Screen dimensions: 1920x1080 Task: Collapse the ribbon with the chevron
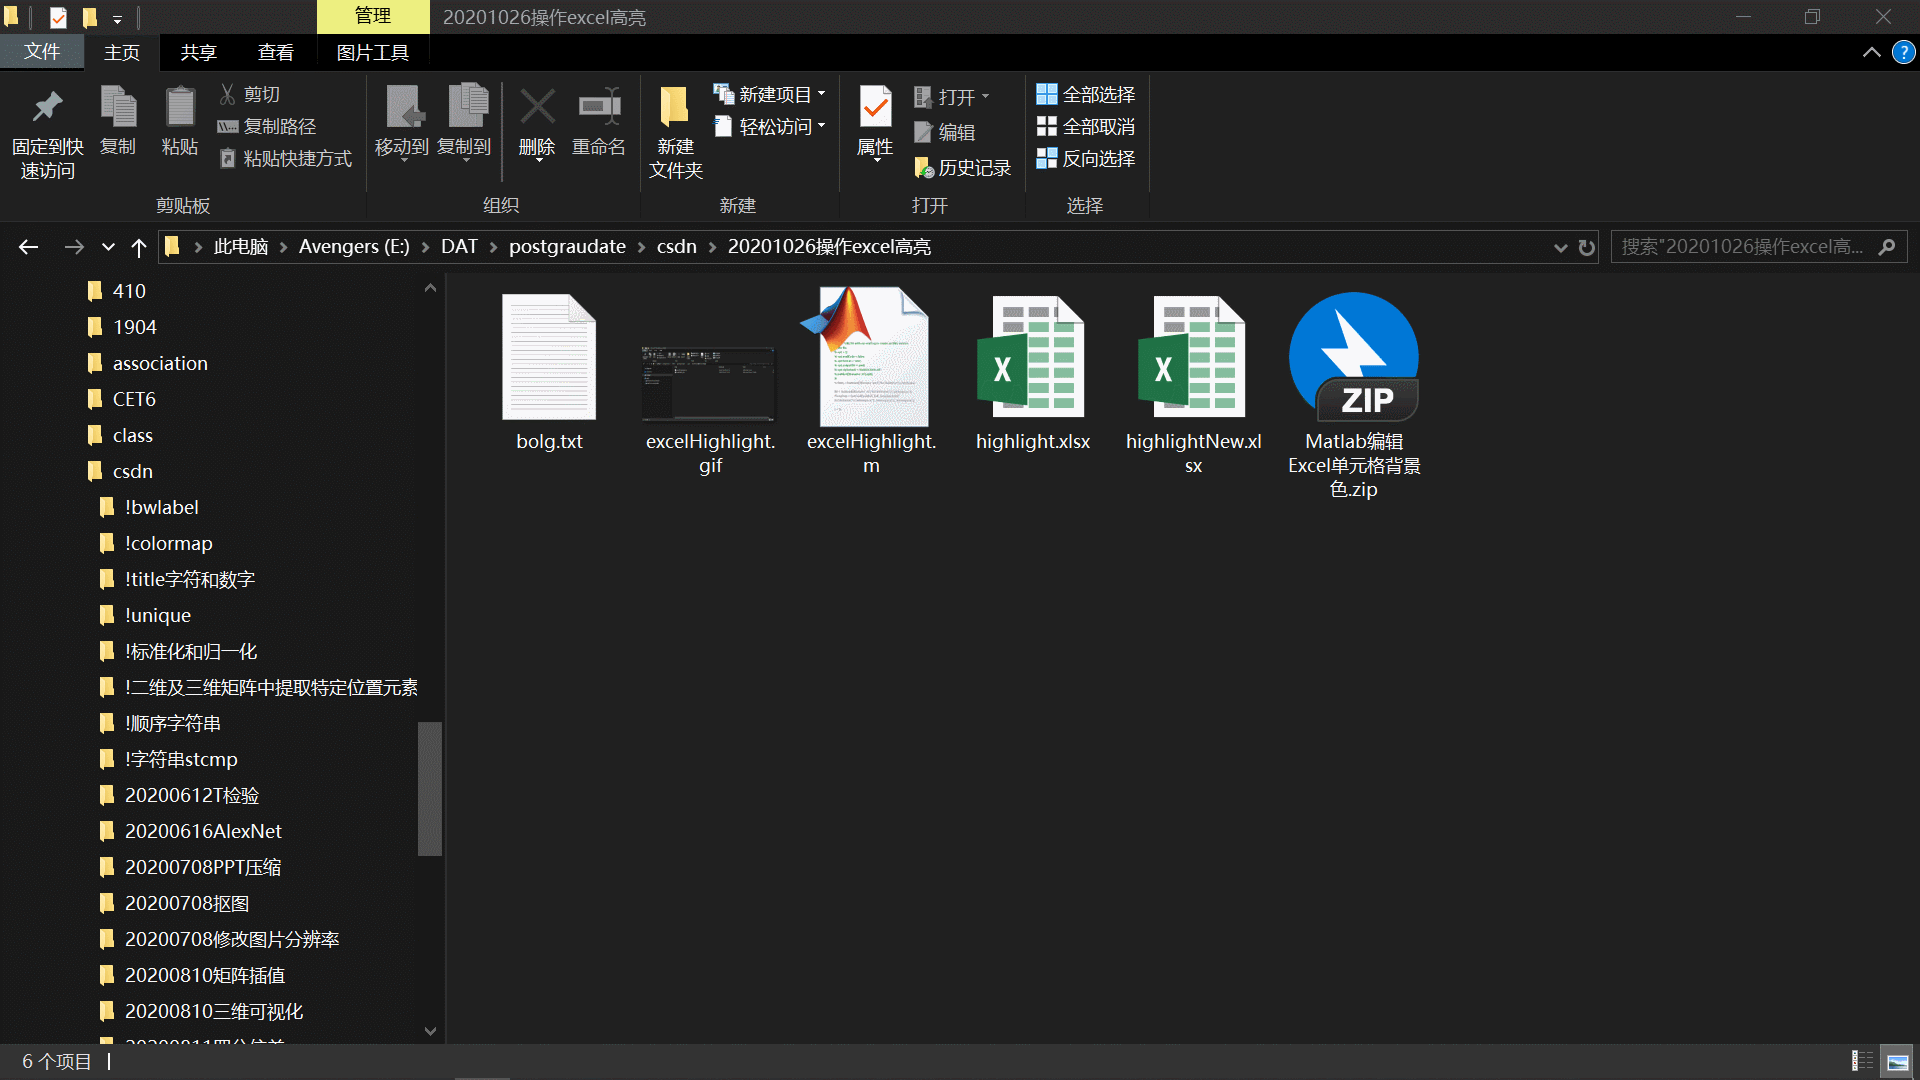pyautogui.click(x=1871, y=52)
